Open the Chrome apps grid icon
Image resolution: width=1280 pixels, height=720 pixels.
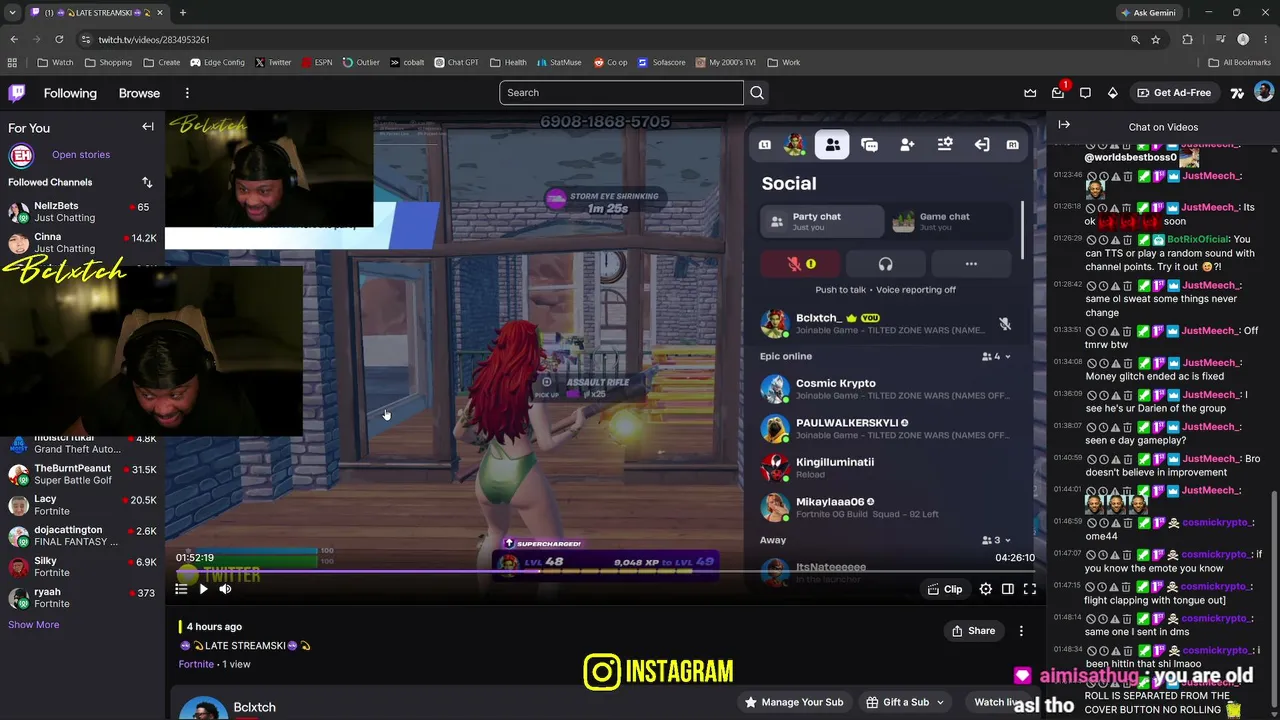tap(12, 62)
